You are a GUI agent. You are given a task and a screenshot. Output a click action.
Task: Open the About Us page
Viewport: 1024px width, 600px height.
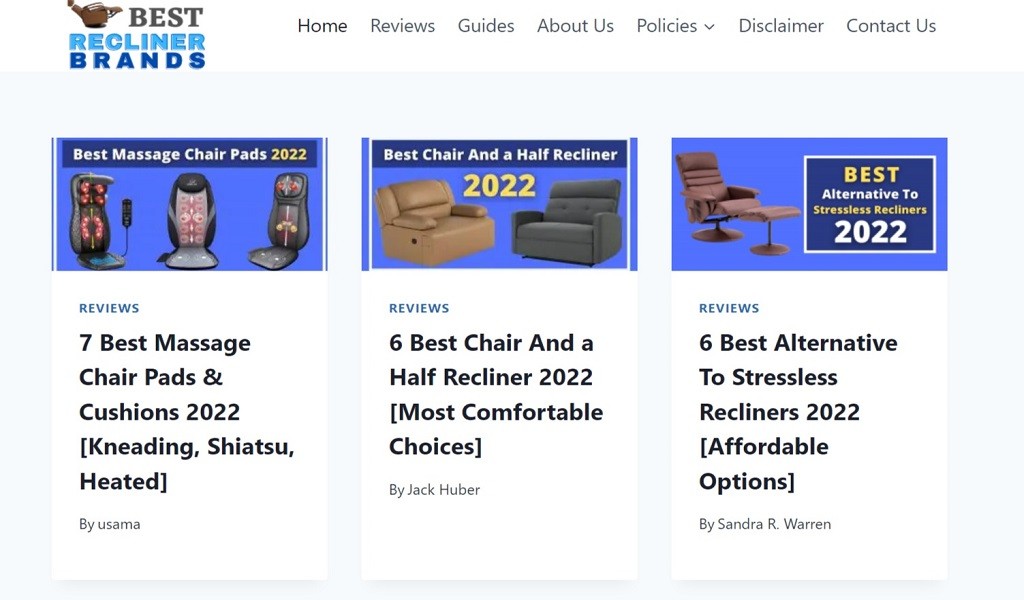click(x=575, y=26)
